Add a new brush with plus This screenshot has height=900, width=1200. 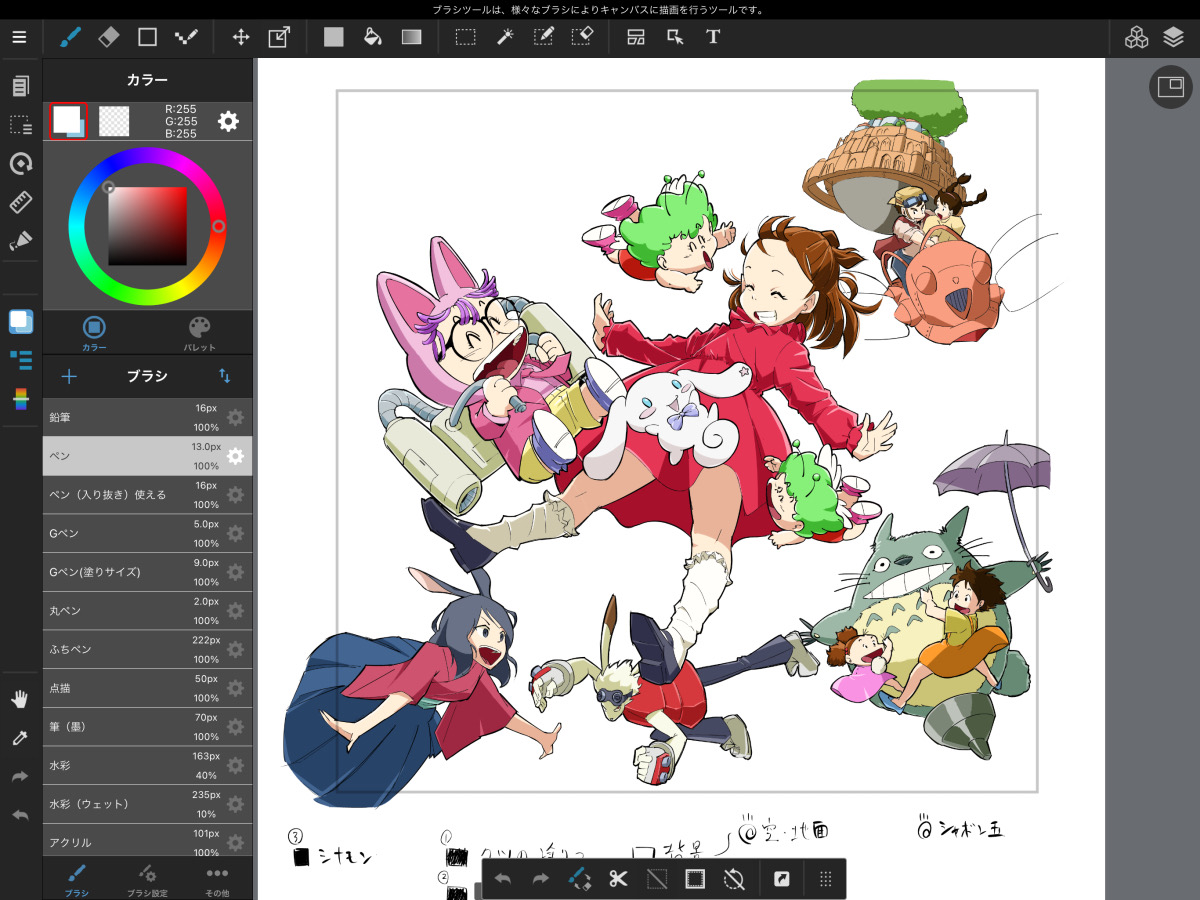pos(69,376)
